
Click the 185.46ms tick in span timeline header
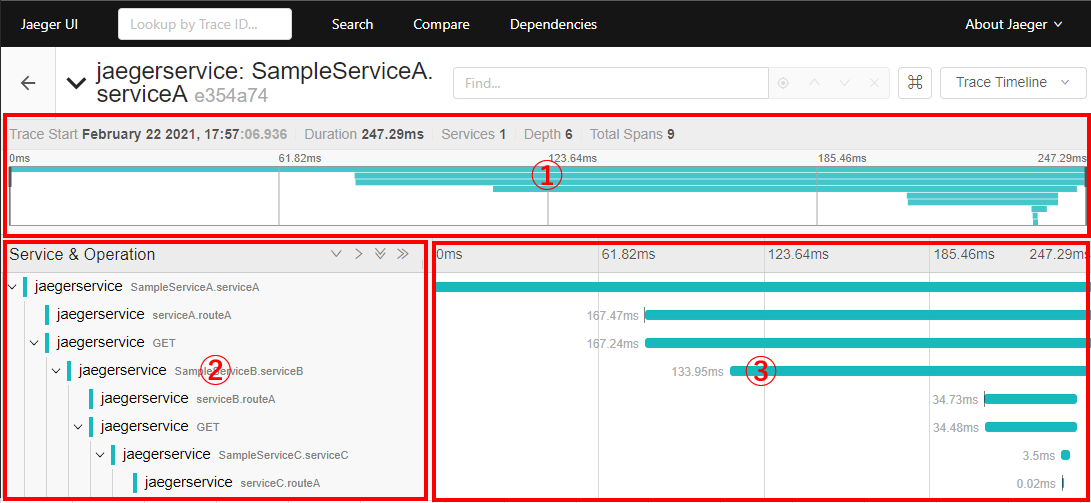pyautogui.click(x=964, y=254)
